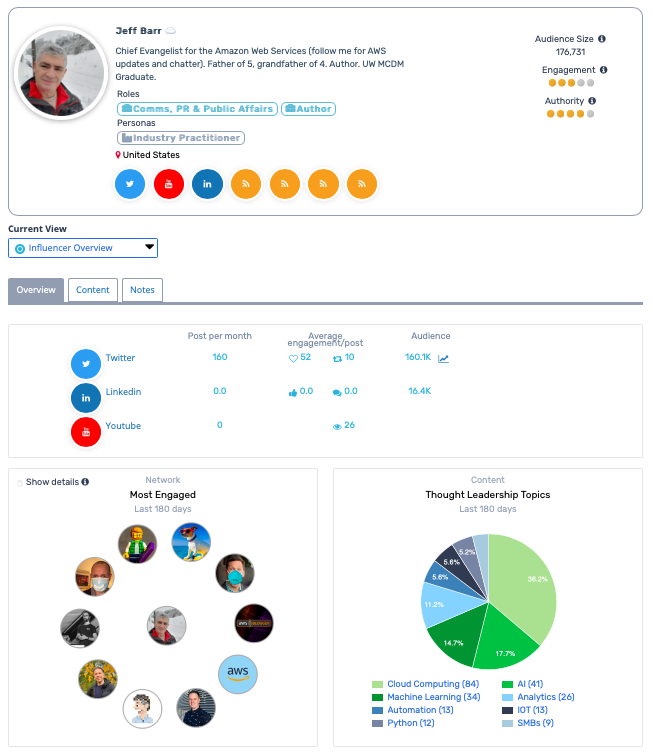Viewport: 653px width, 753px height.
Task: Click the Cloud Computing legend color swatch
Action: (377, 684)
